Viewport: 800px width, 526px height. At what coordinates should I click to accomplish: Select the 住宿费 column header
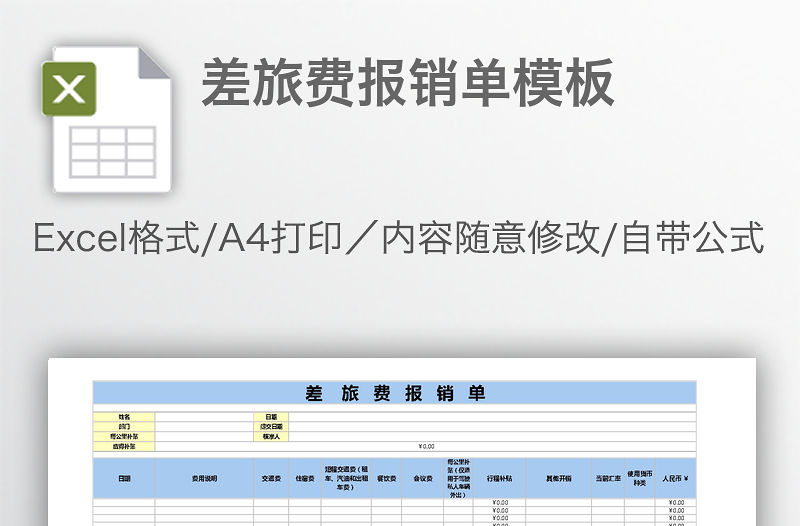305,479
